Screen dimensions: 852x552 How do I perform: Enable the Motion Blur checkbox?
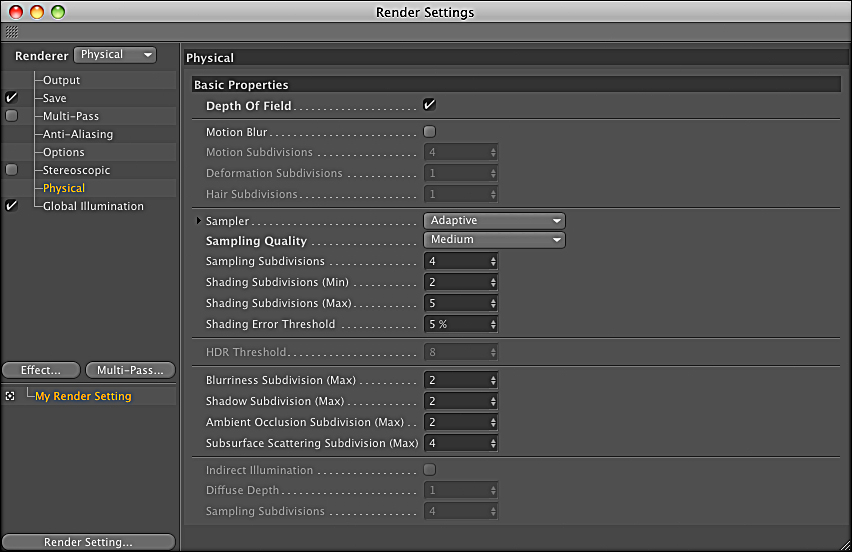click(430, 132)
